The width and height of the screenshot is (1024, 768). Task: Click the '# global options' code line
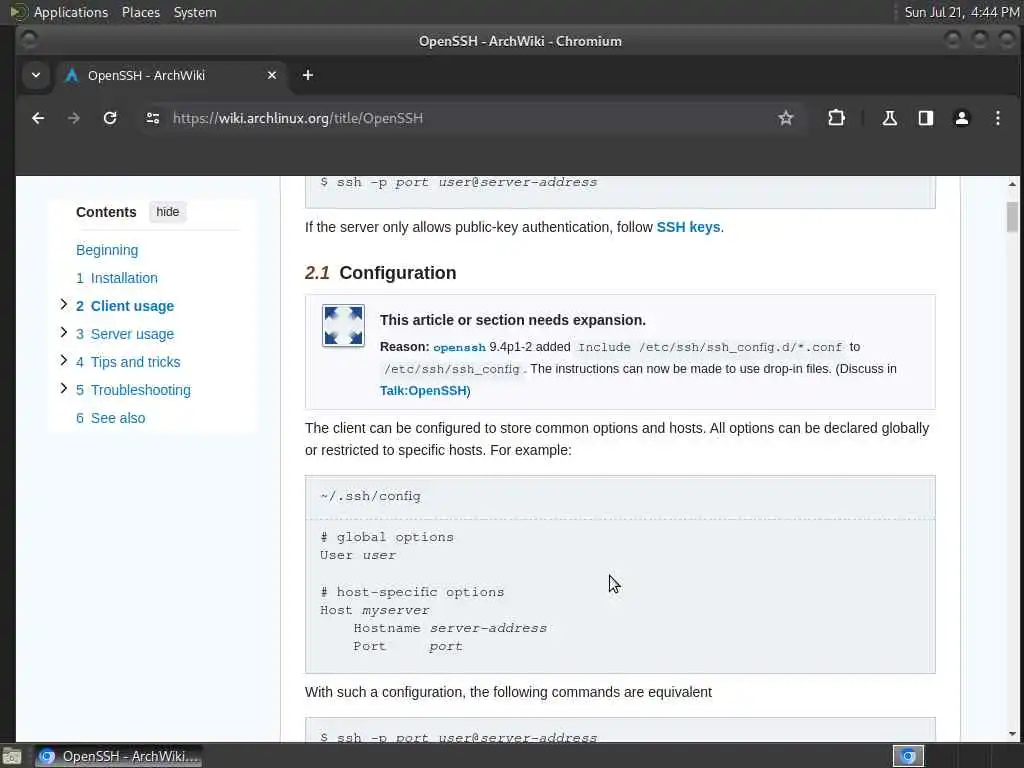(x=387, y=537)
